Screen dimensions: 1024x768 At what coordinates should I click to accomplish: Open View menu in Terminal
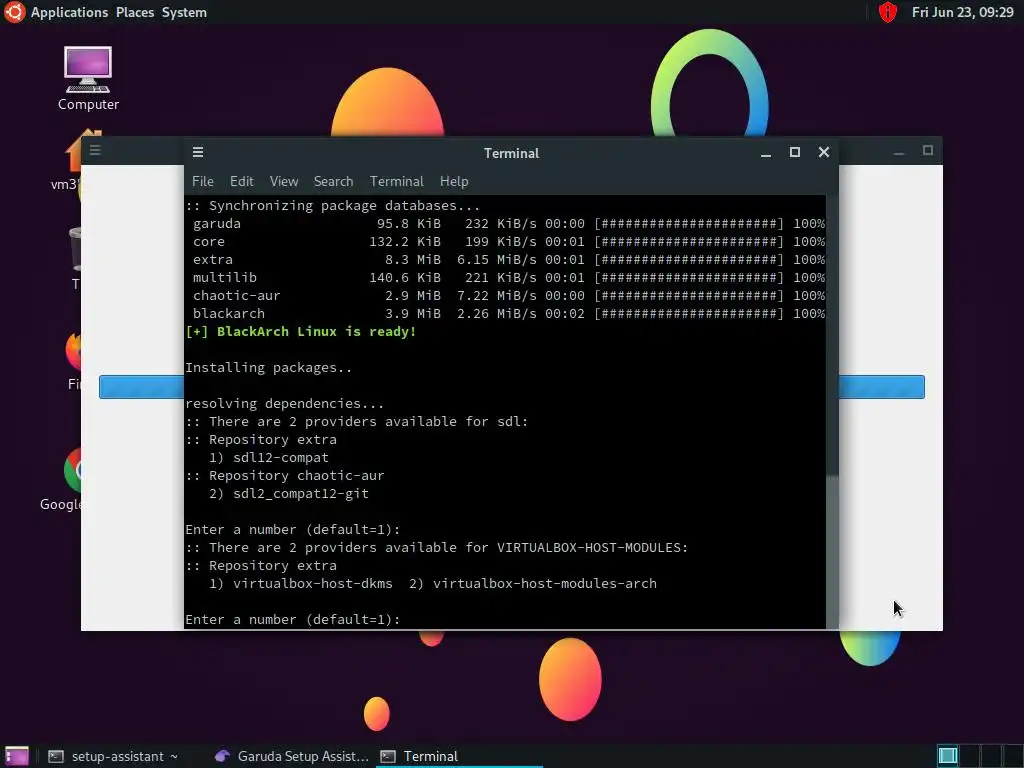[x=284, y=182]
